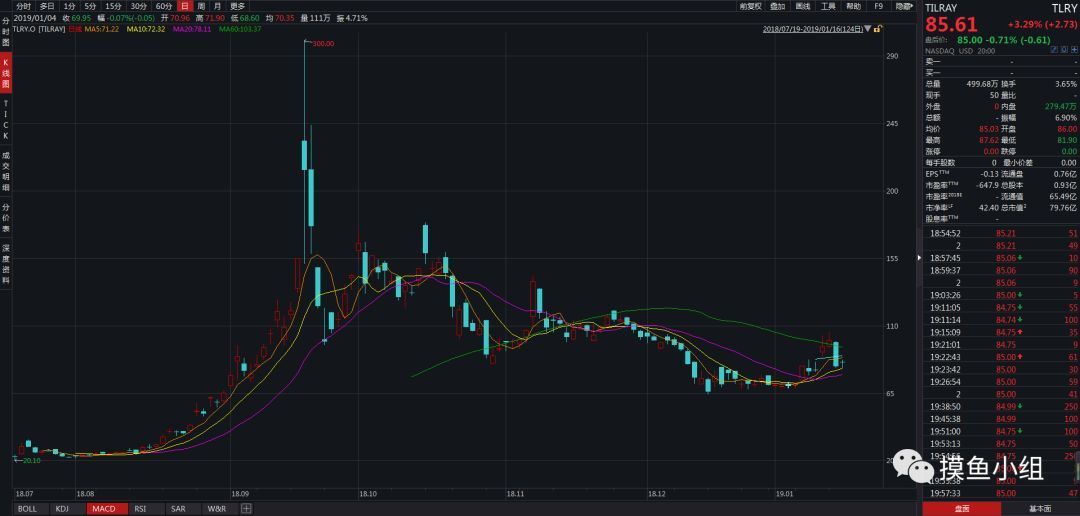Click the 19:38:50 trade row
The width and height of the screenshot is (1080, 516).
pyautogui.click(x=1001, y=406)
